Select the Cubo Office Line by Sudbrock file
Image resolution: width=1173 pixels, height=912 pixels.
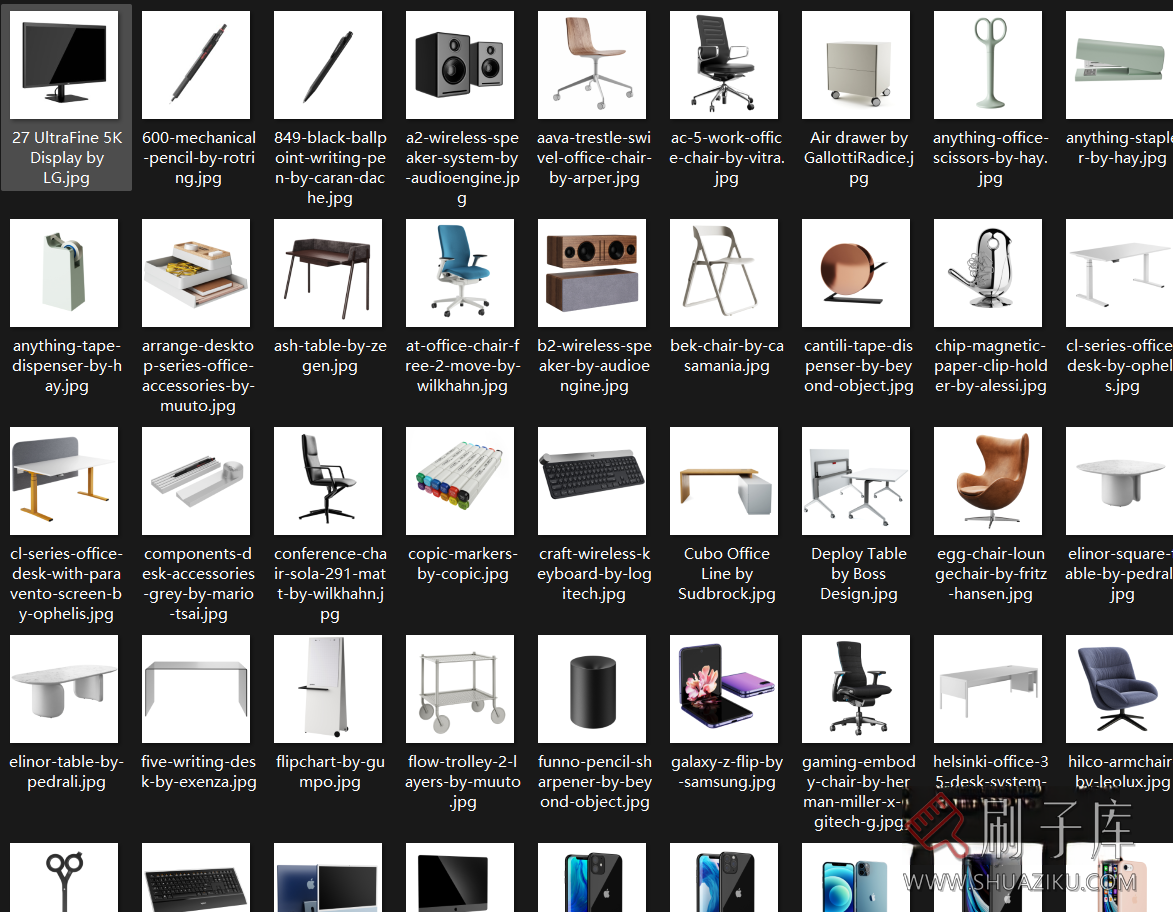[x=725, y=481]
